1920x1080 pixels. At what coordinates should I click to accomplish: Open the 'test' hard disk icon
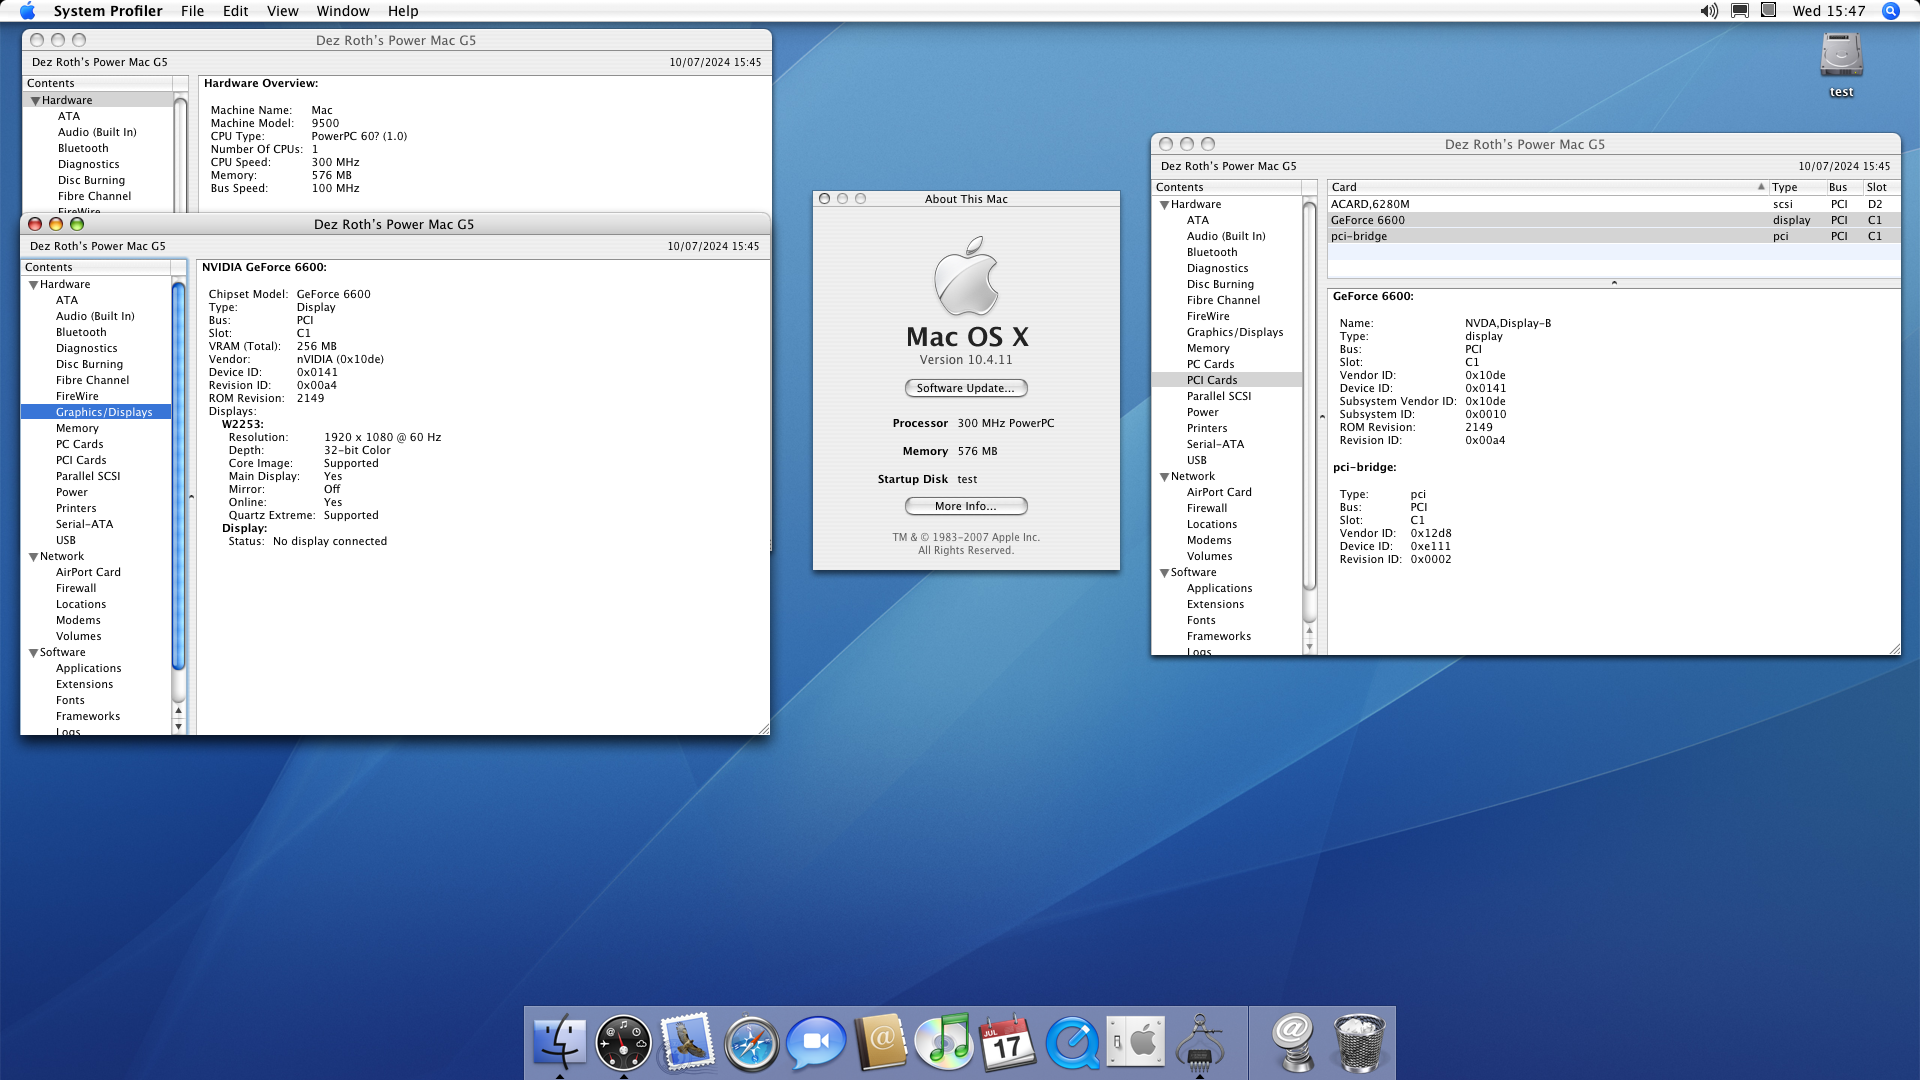1840,58
